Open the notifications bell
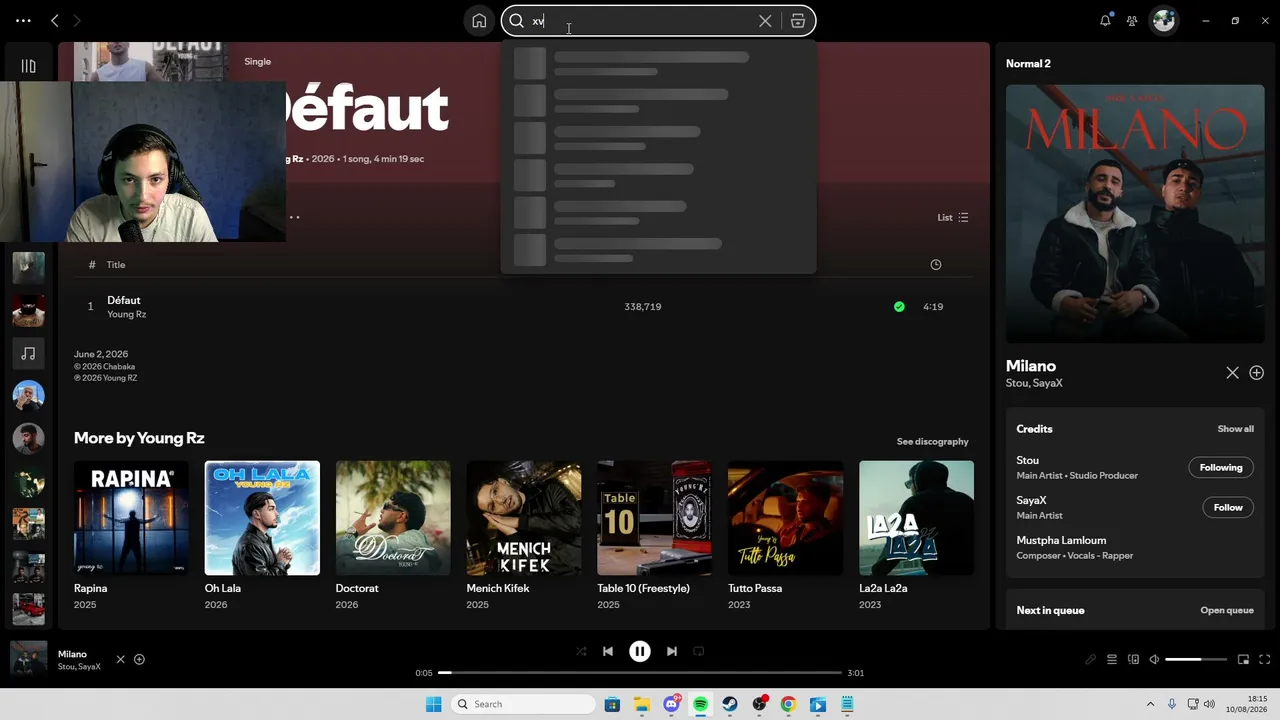 1105,20
